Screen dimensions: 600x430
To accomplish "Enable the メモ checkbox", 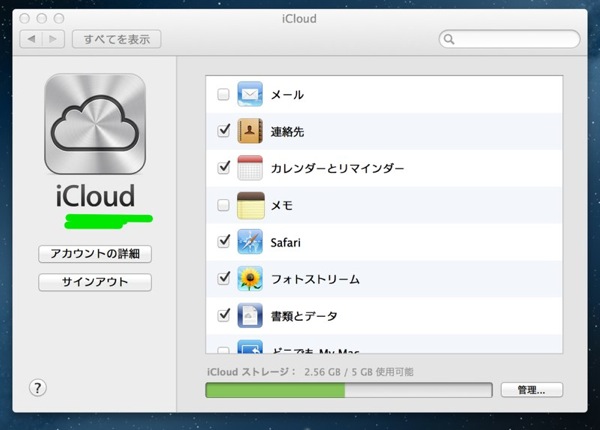I will point(223,205).
